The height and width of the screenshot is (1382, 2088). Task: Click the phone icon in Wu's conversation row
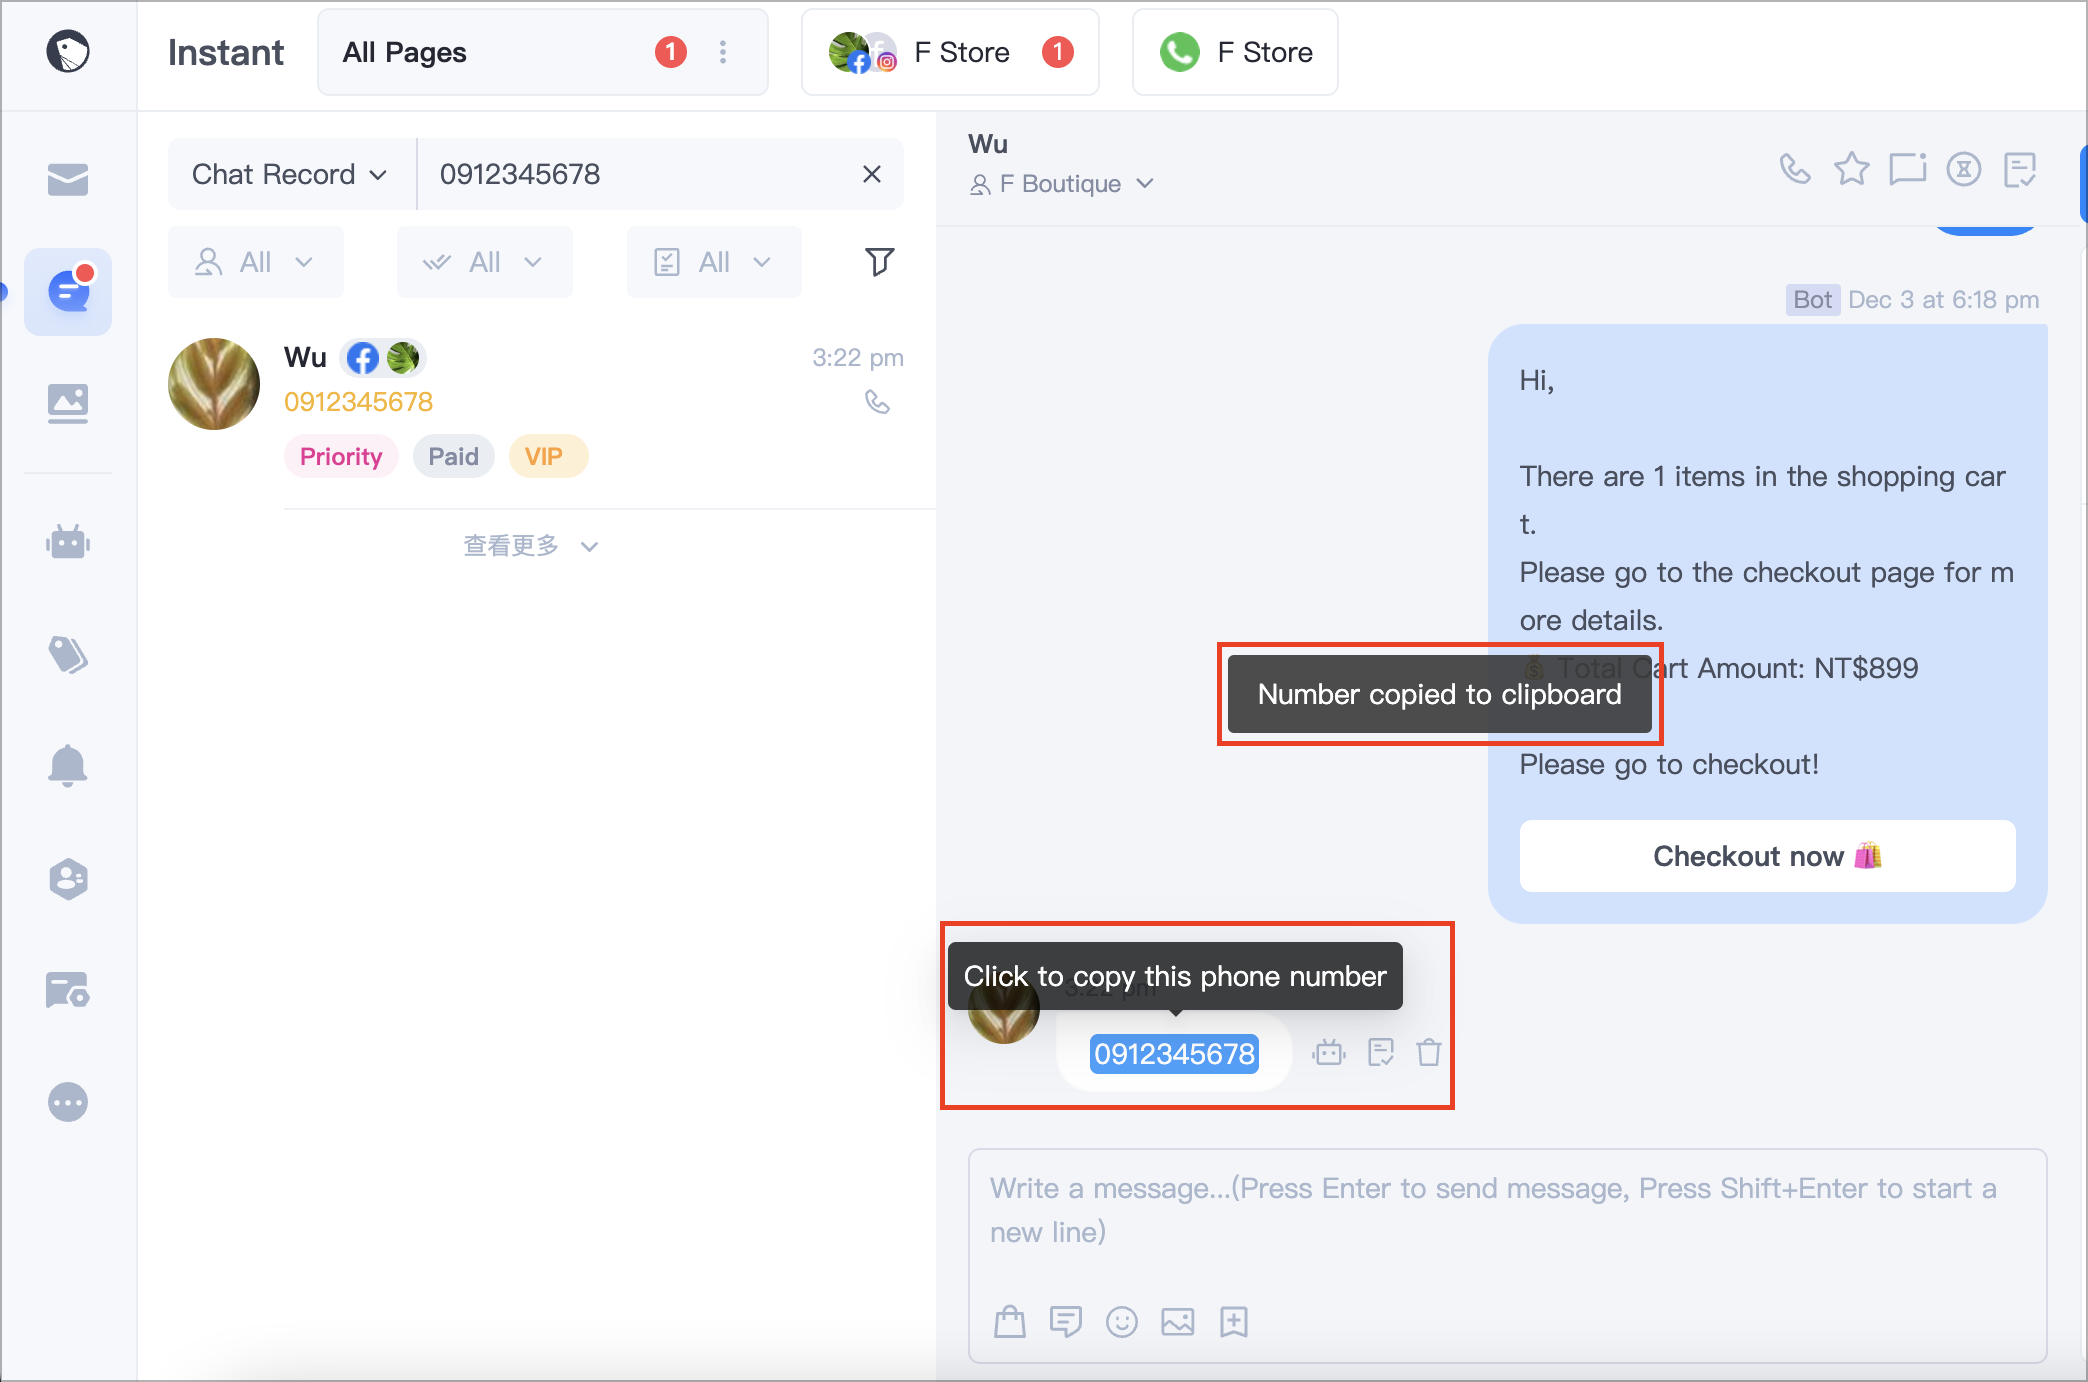tap(877, 402)
